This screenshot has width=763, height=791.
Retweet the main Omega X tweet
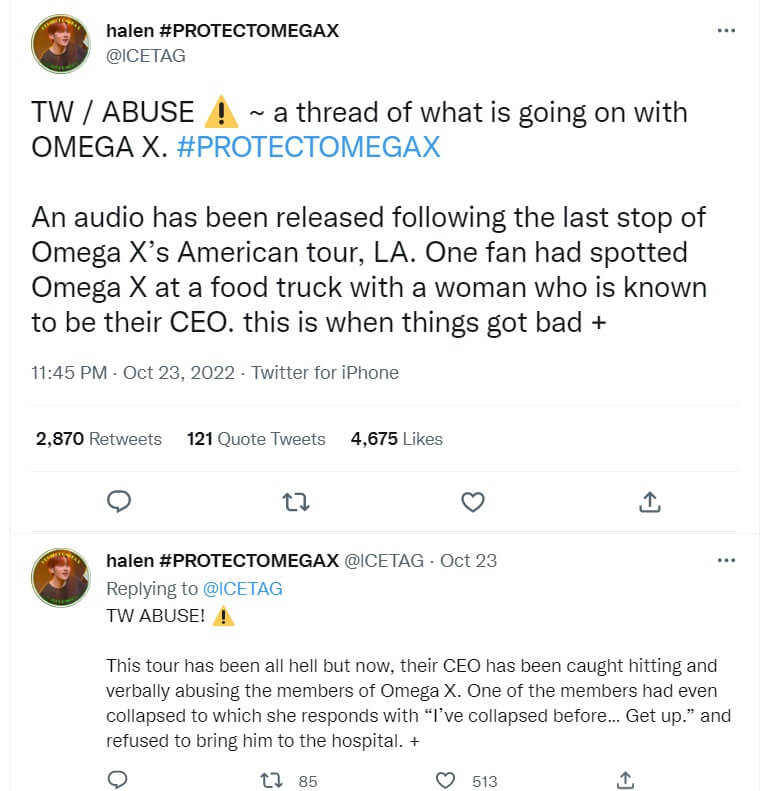click(297, 500)
